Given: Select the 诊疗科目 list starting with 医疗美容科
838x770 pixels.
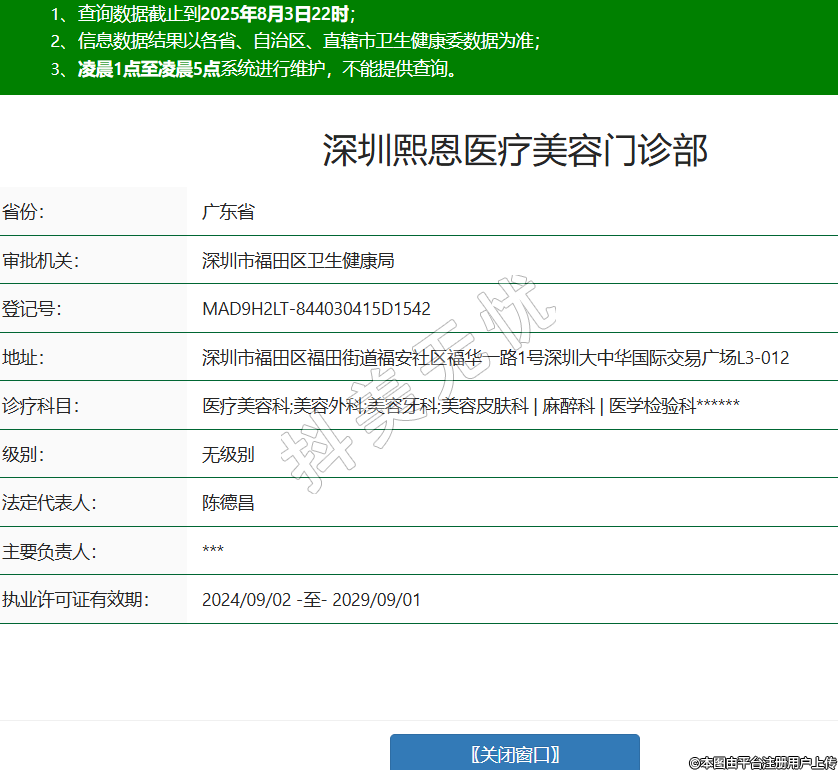Looking at the screenshot, I should [x=470, y=406].
